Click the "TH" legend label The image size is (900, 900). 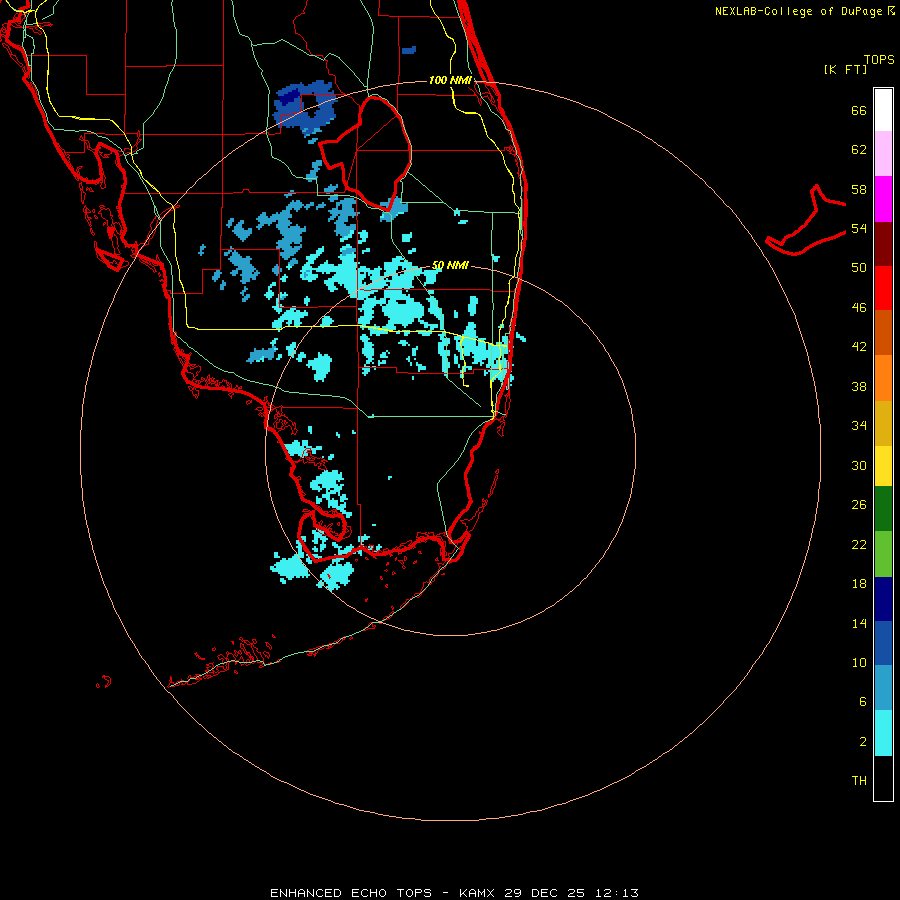[x=859, y=781]
